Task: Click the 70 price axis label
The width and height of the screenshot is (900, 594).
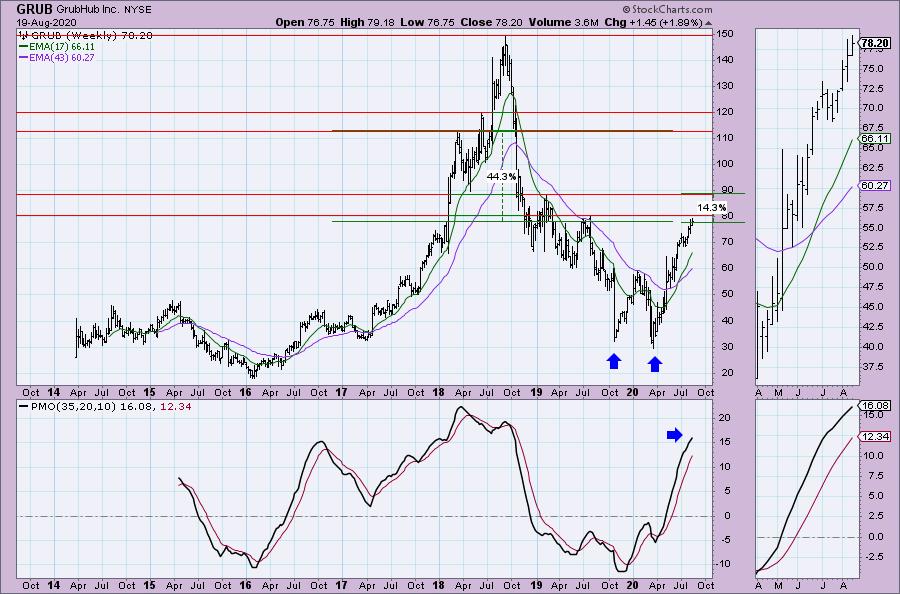Action: (727, 242)
